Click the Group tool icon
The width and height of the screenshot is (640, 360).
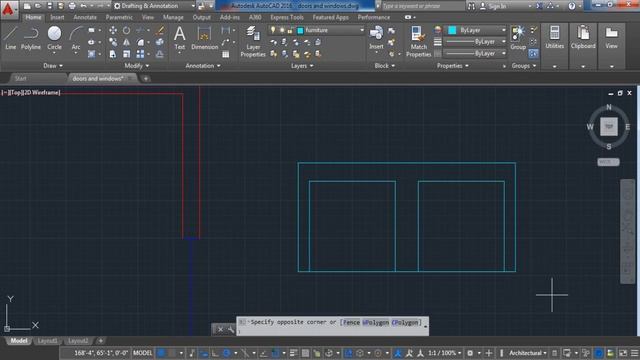coord(518,38)
